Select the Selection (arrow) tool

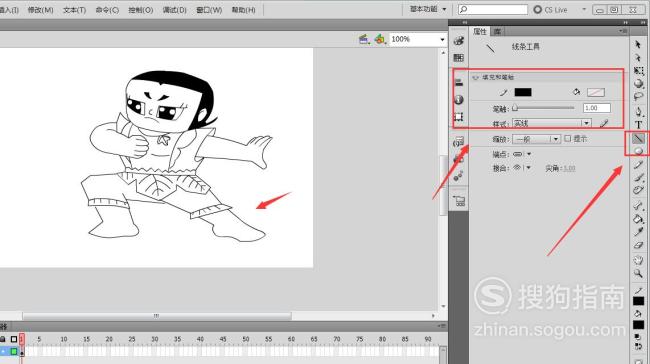click(x=638, y=44)
